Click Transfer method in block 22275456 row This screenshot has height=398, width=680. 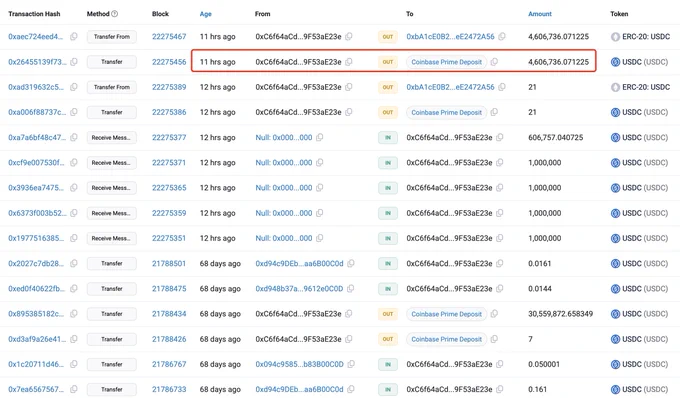[x=112, y=62]
